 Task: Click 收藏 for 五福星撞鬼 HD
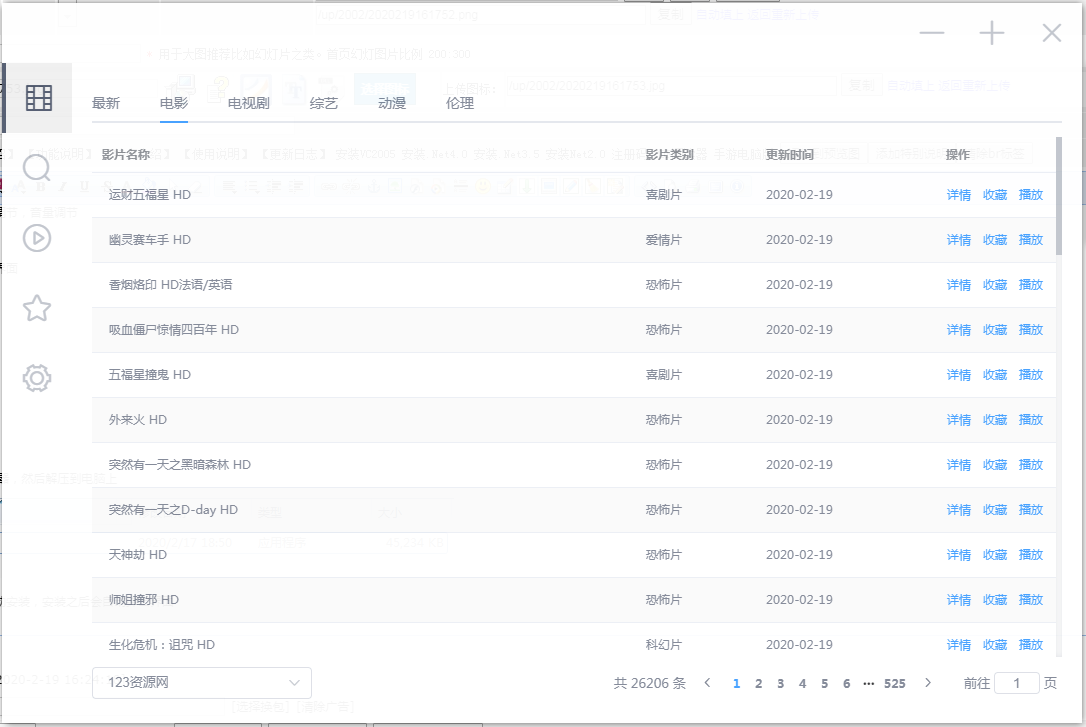click(994, 375)
